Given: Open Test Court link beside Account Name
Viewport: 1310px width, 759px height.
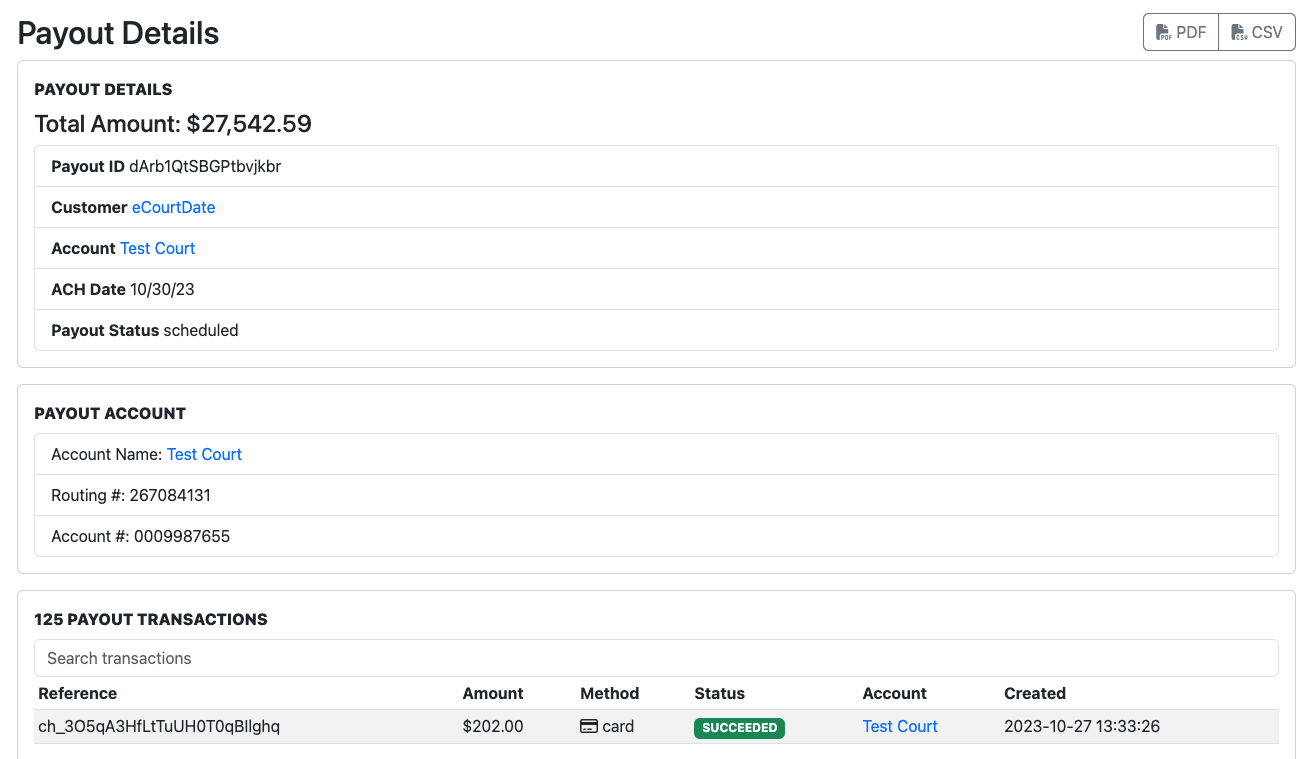Looking at the screenshot, I should 204,454.
